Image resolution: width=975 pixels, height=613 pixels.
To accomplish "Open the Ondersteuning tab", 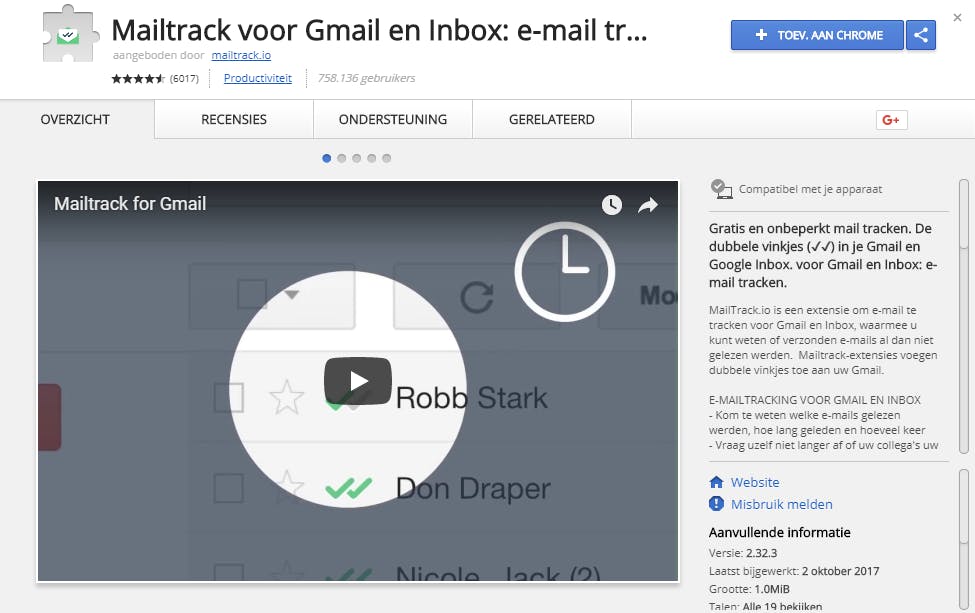I will [x=393, y=119].
